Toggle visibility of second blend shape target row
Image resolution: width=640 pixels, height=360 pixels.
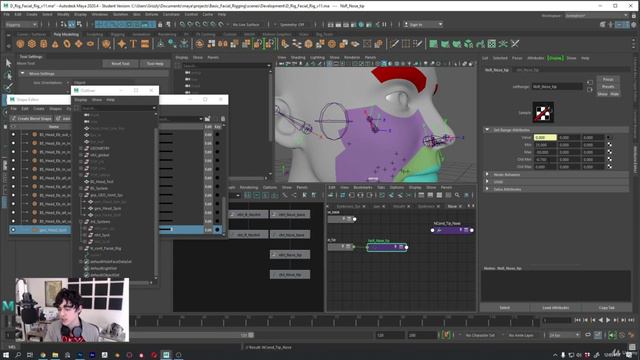(x=13, y=142)
